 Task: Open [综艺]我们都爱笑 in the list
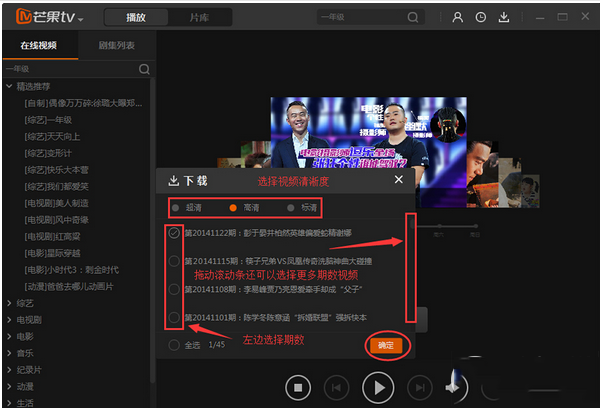tap(56, 187)
